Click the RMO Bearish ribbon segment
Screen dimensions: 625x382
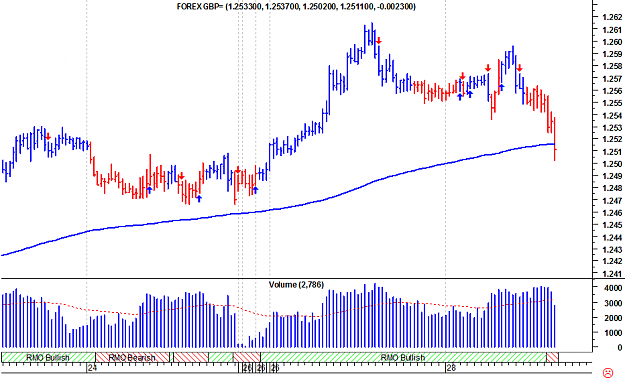tap(132, 357)
